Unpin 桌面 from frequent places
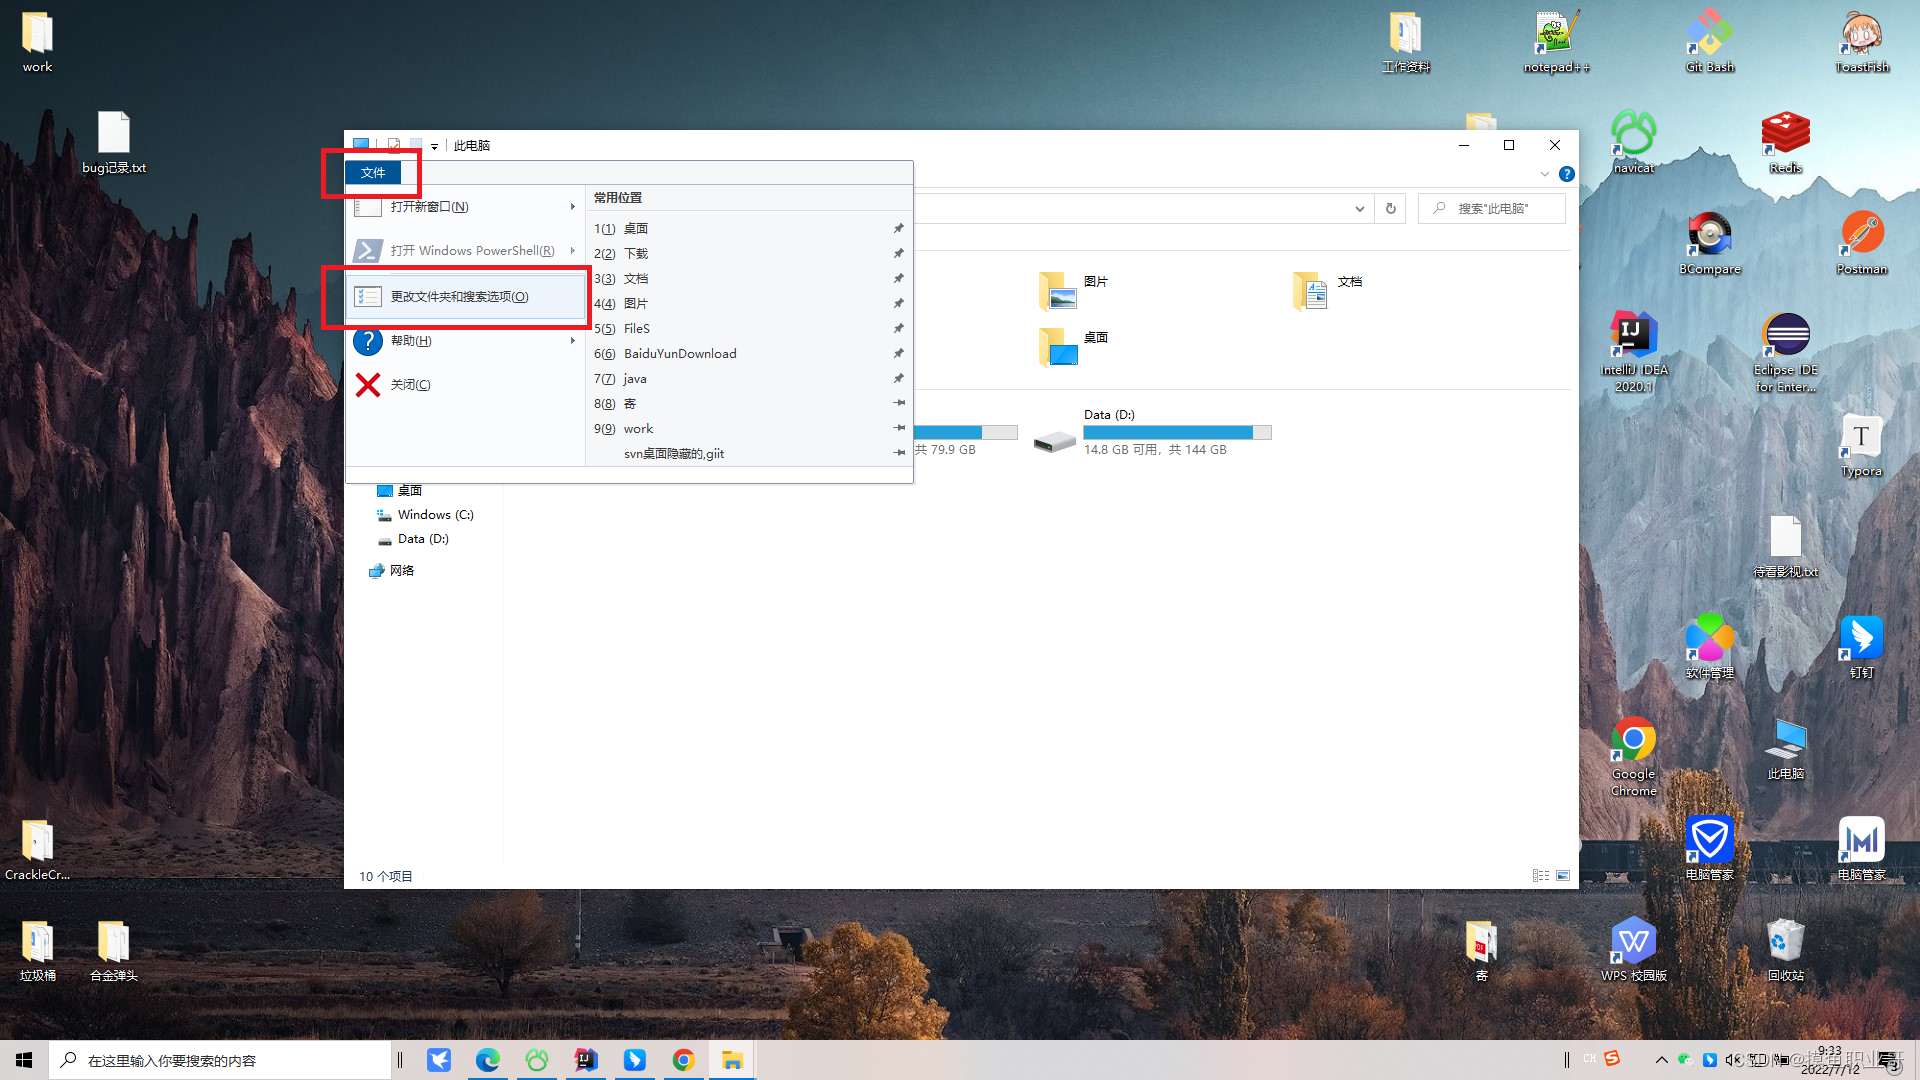The height and width of the screenshot is (1080, 1920). point(898,229)
